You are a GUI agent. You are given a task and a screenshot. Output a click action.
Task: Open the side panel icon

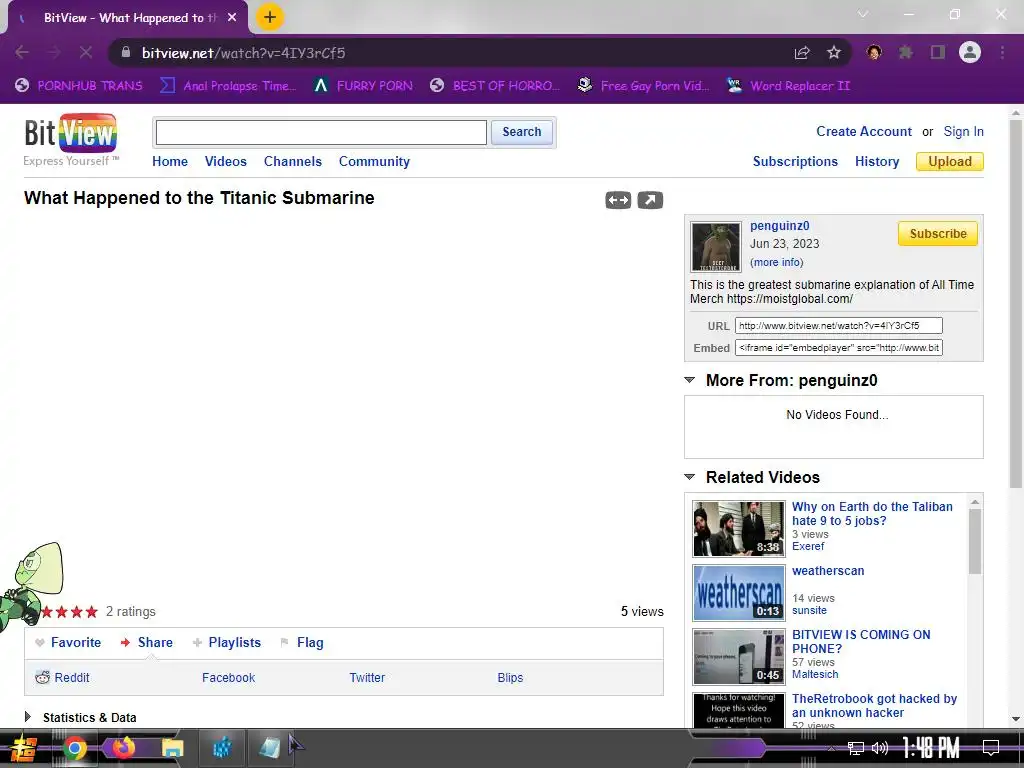pos(938,52)
